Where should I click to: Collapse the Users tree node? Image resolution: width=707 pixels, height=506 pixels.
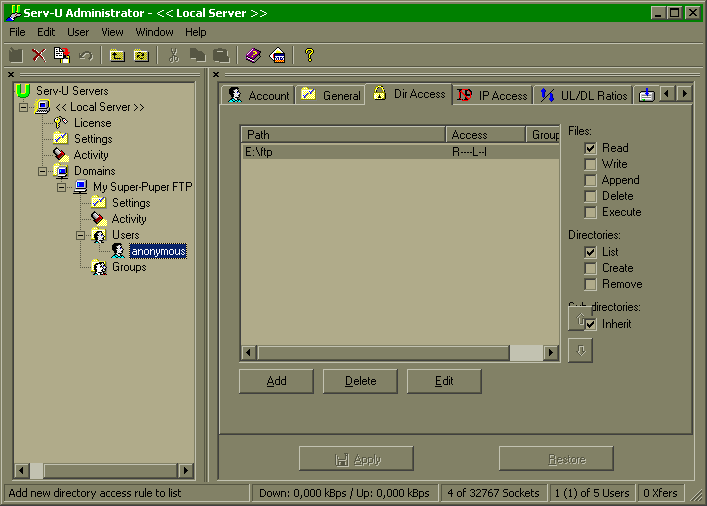tap(80, 235)
